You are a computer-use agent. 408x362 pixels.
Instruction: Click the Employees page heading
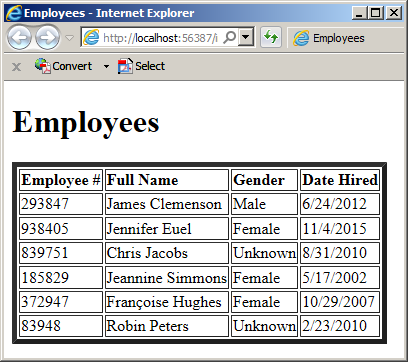pos(86,122)
